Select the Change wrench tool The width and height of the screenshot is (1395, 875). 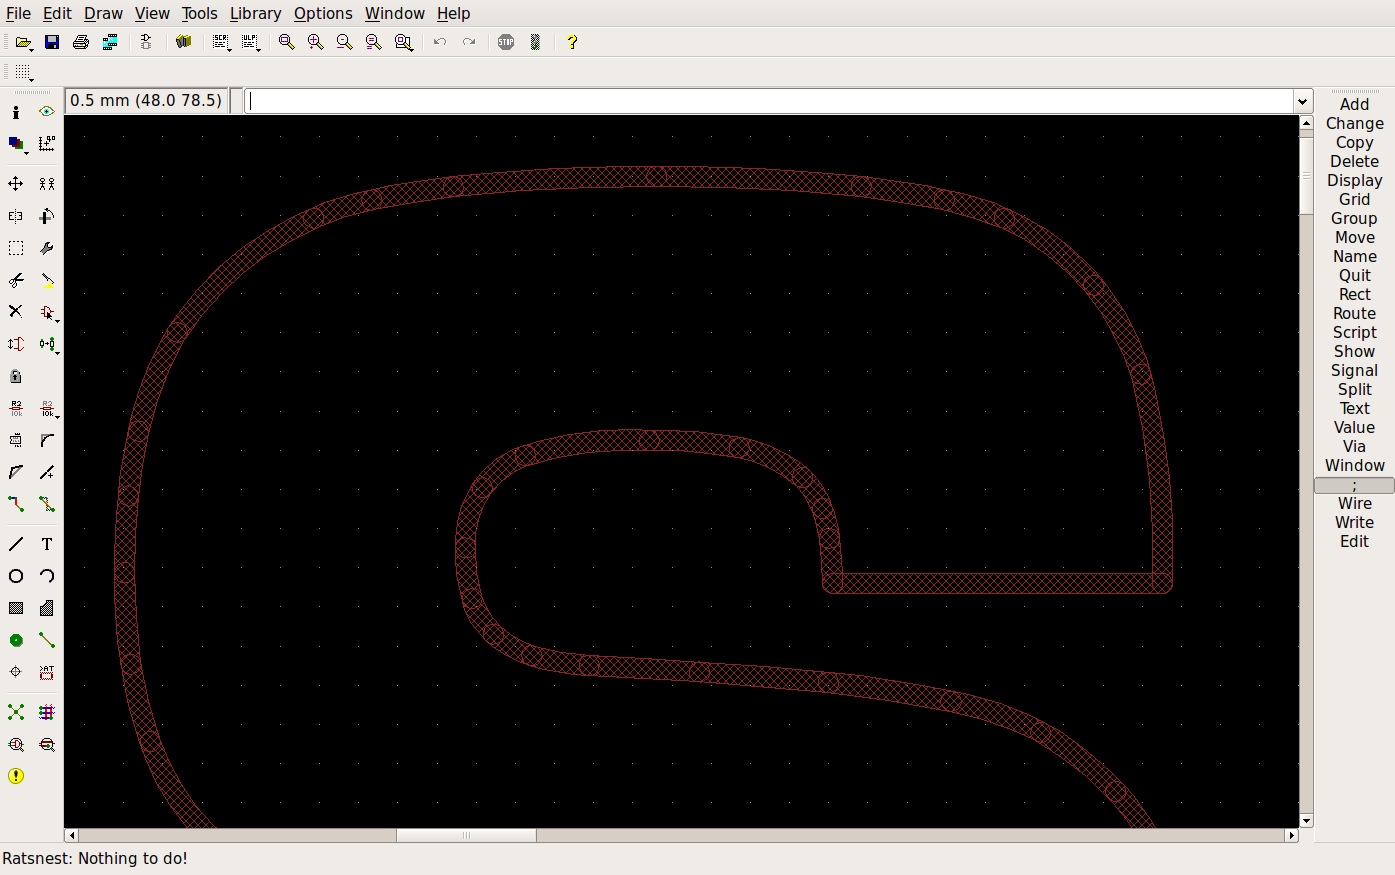(x=47, y=248)
